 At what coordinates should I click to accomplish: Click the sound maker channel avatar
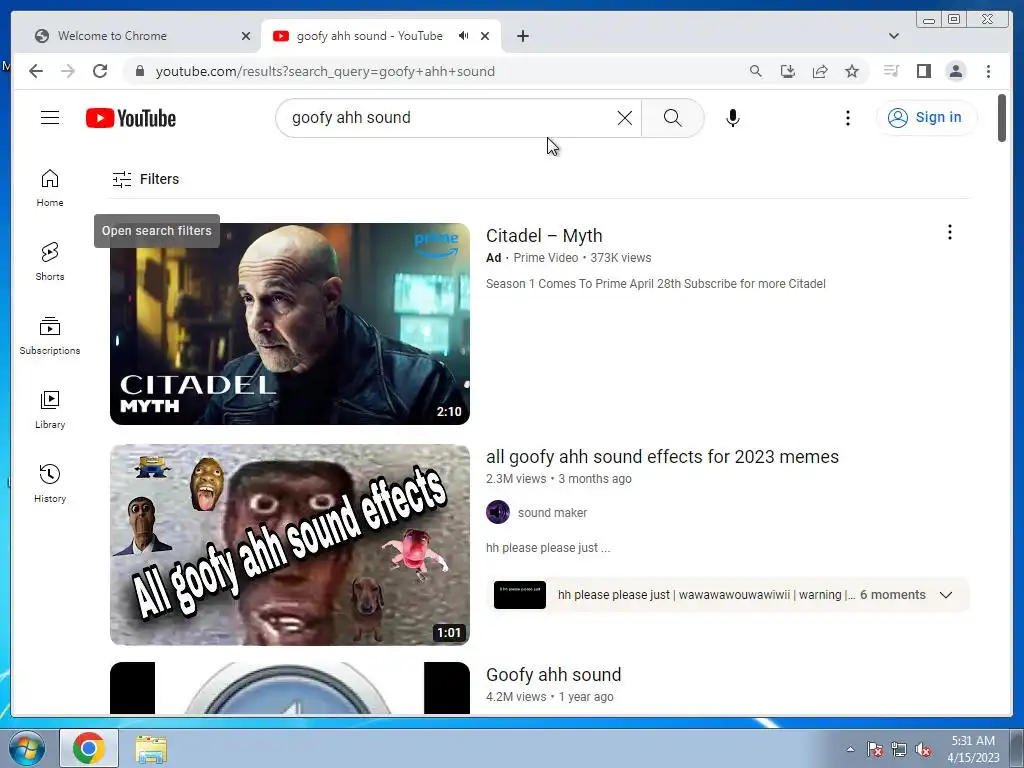tap(498, 512)
